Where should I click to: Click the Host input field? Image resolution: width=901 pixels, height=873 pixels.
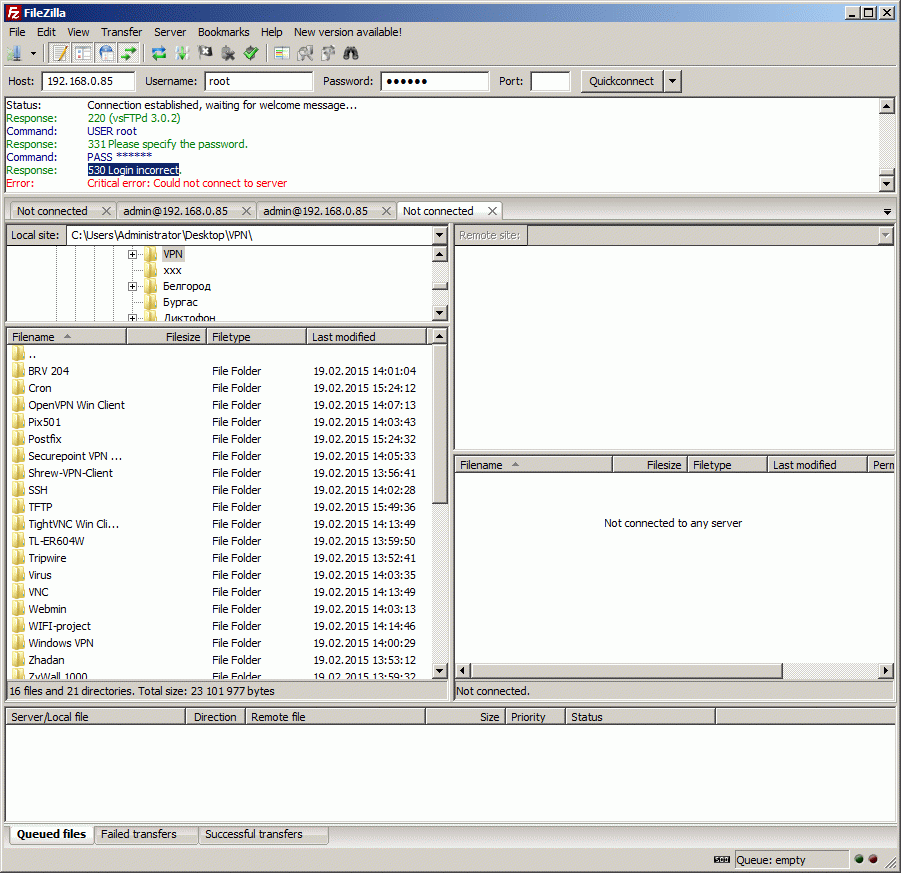click(88, 81)
